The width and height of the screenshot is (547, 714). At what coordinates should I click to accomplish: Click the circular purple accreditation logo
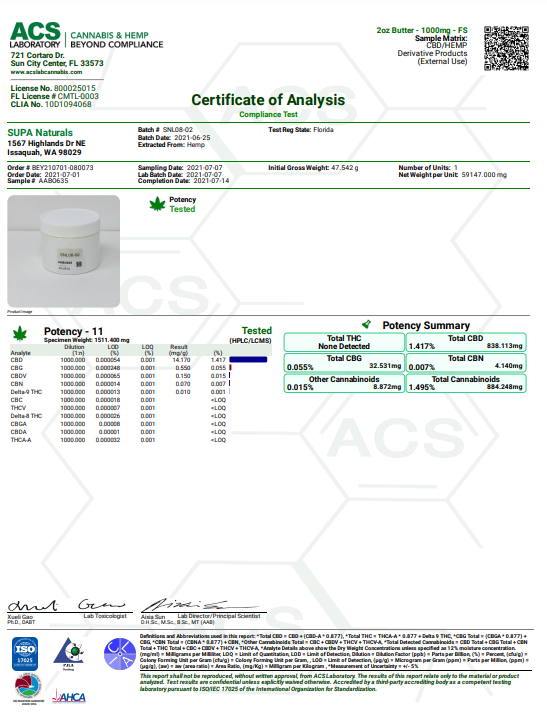click(x=120, y=654)
